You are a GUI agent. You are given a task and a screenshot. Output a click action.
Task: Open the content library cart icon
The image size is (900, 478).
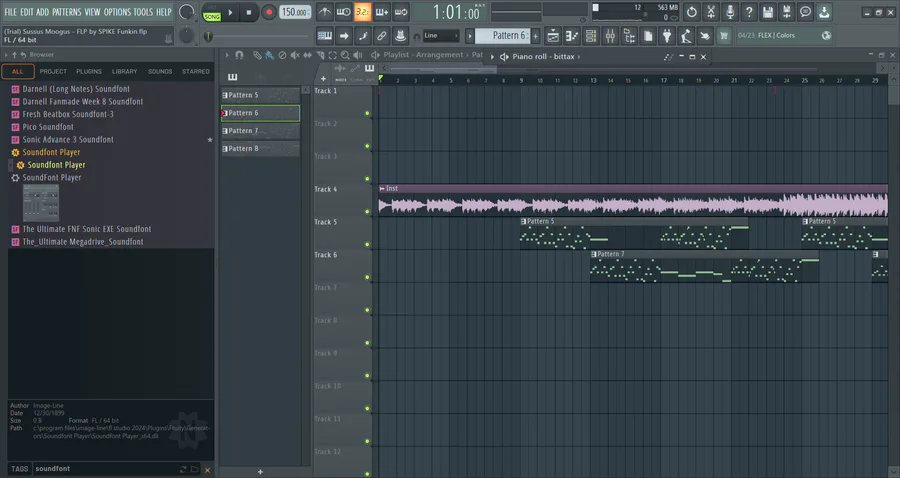click(x=724, y=36)
